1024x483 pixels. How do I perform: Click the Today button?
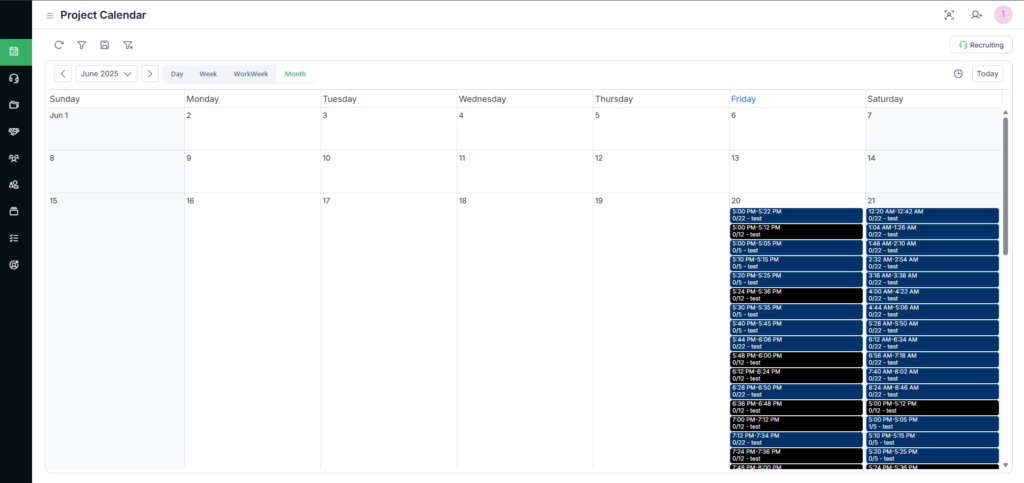click(987, 74)
